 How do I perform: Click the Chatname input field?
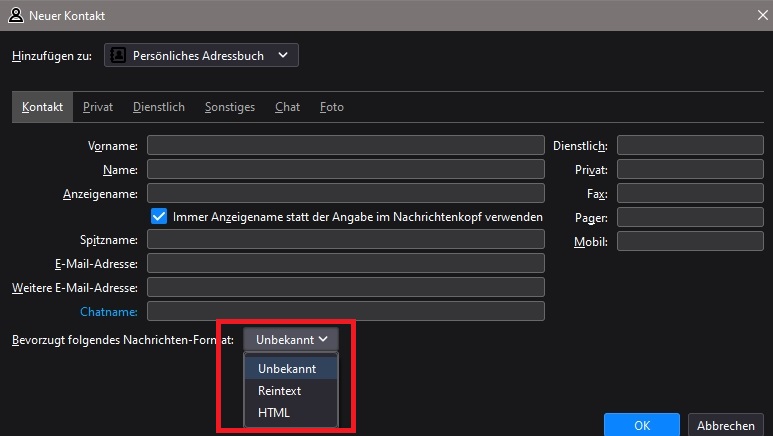(345, 311)
